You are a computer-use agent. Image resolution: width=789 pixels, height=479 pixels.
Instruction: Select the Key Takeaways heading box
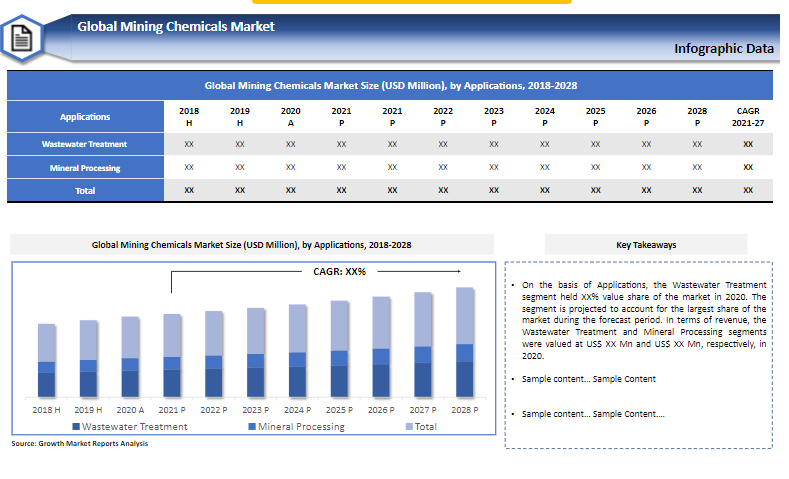pos(646,244)
